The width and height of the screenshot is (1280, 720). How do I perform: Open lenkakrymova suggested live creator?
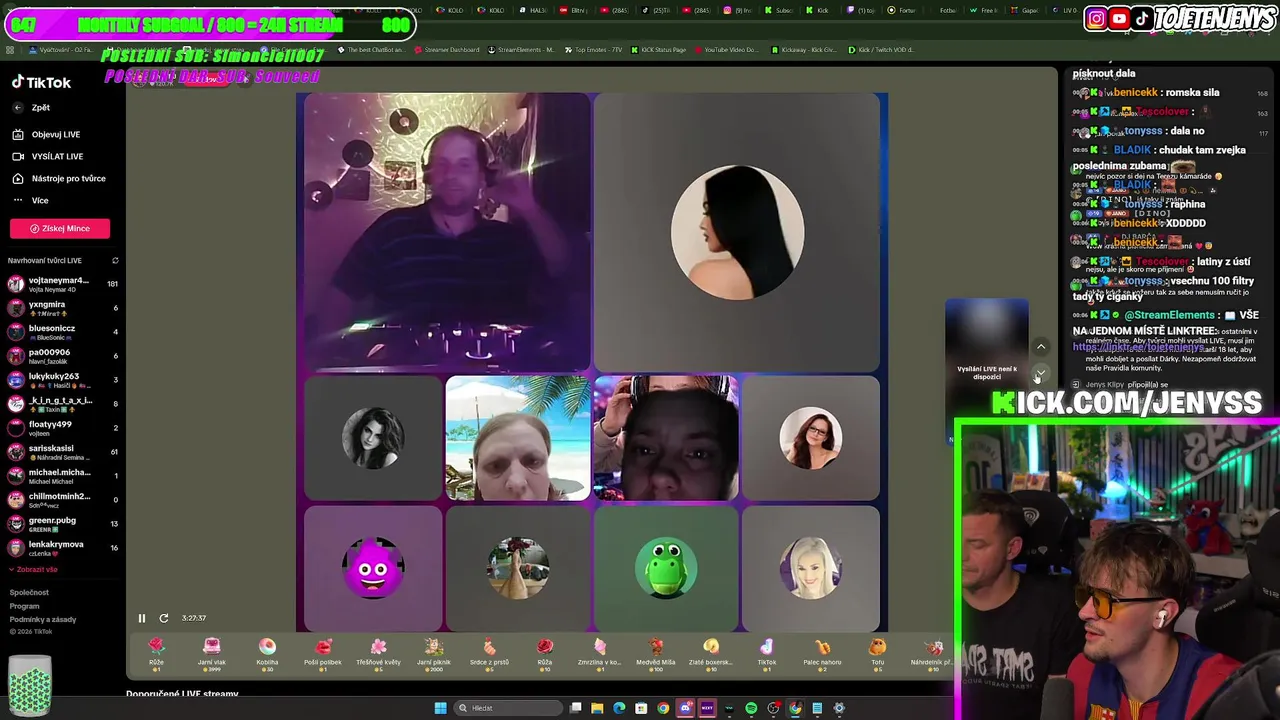(x=62, y=548)
